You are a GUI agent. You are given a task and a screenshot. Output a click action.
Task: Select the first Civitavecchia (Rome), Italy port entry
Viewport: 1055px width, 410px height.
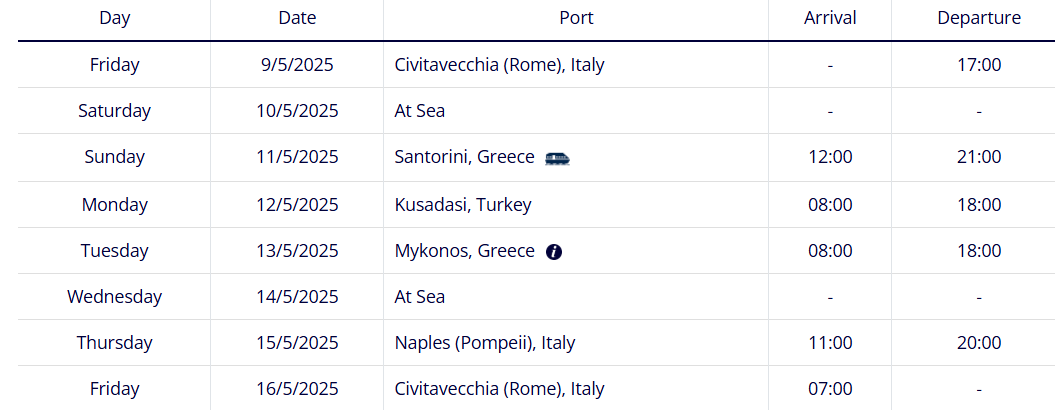click(499, 65)
